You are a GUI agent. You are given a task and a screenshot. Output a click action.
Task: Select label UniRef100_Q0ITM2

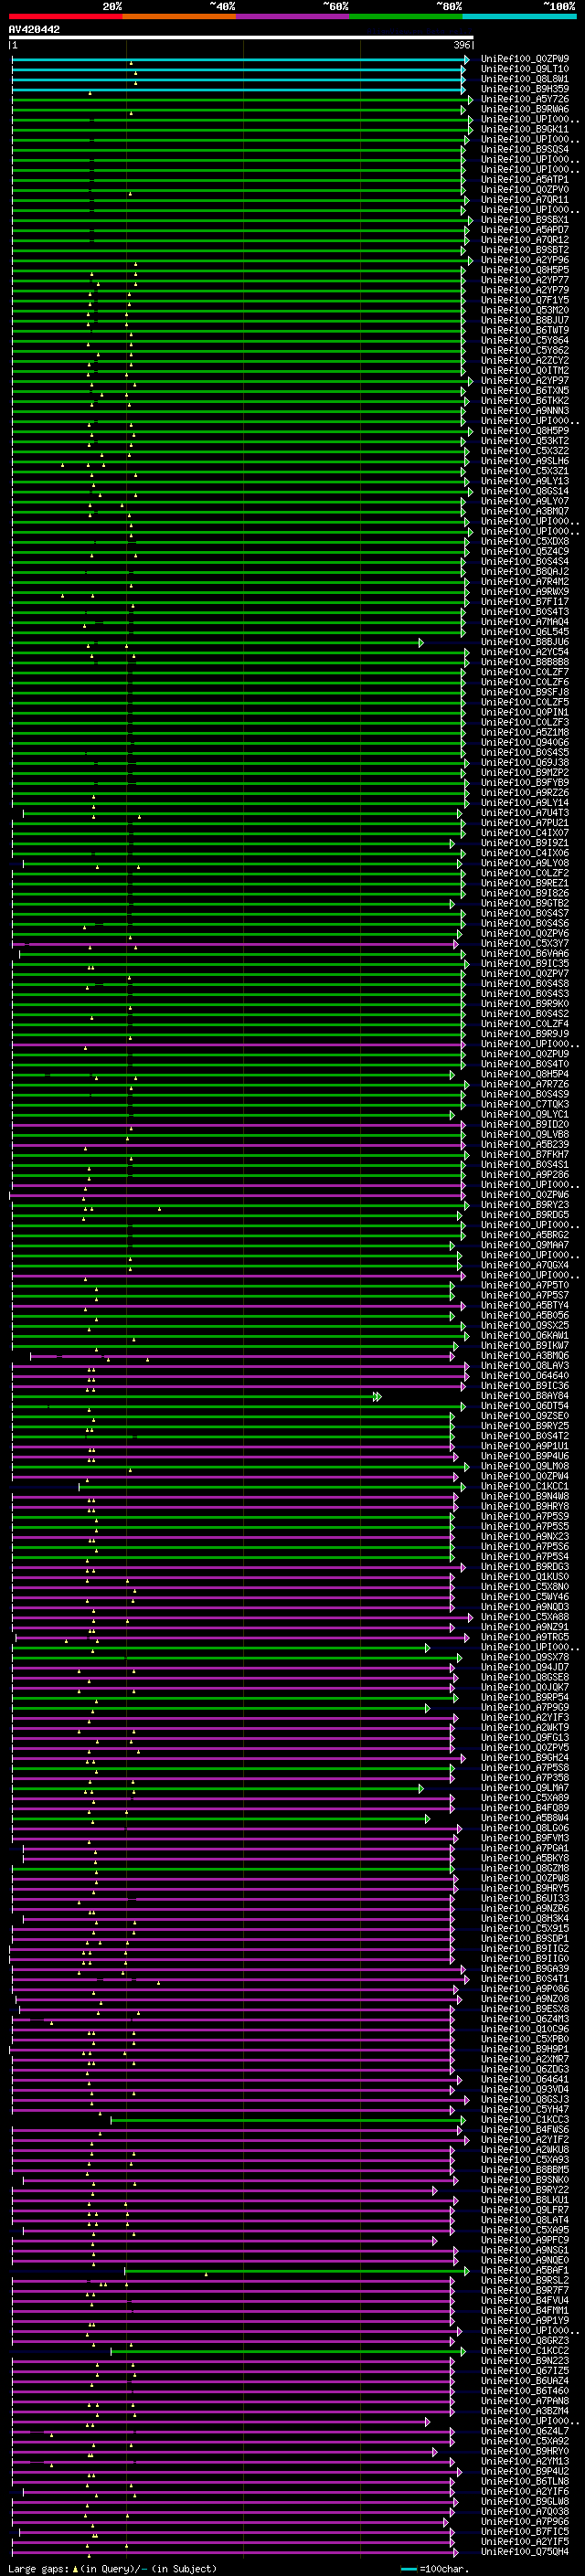click(524, 371)
